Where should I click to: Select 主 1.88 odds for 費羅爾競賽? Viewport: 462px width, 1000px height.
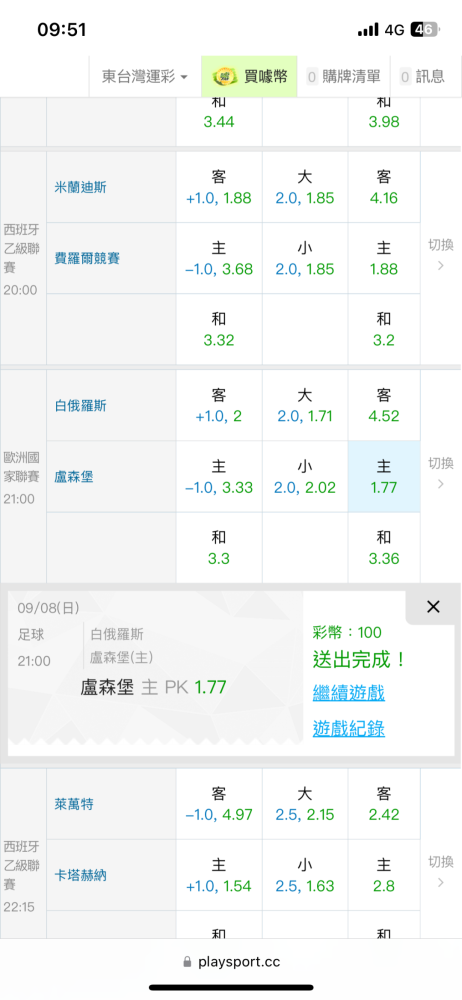(384, 258)
